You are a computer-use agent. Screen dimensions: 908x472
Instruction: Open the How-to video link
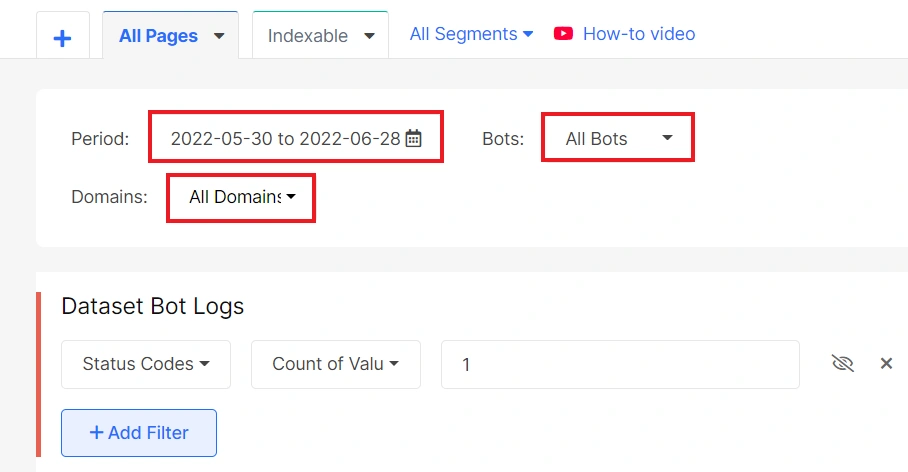[639, 34]
